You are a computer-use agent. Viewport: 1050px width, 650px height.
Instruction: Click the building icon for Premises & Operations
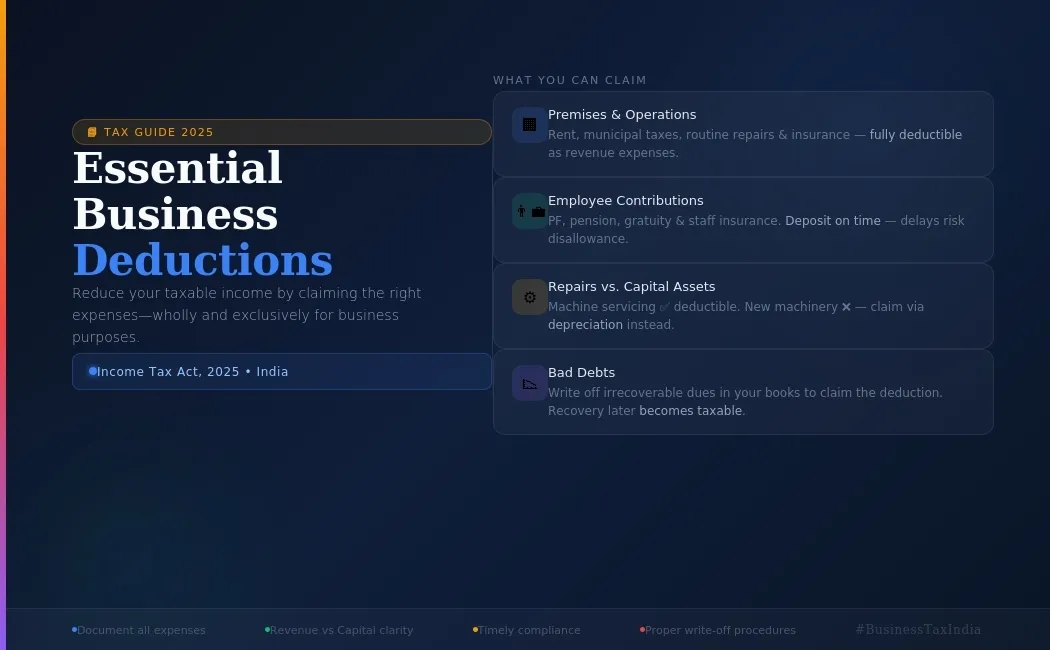(529, 125)
